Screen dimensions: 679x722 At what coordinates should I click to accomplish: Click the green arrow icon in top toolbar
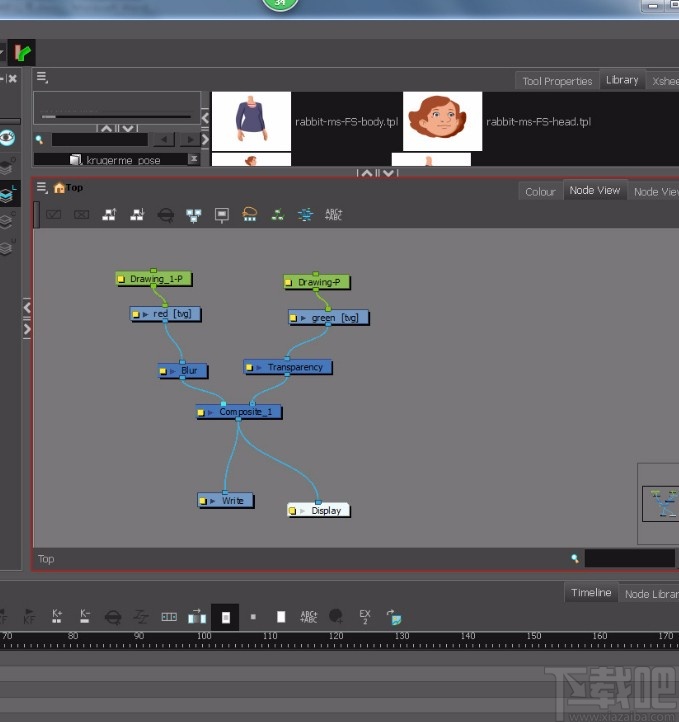(22, 52)
